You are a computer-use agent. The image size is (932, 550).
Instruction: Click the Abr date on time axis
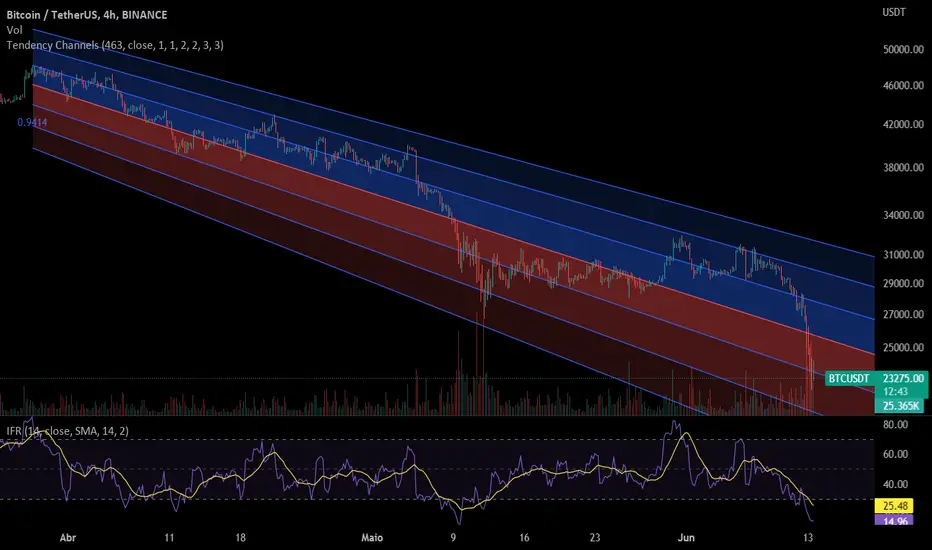[68, 538]
